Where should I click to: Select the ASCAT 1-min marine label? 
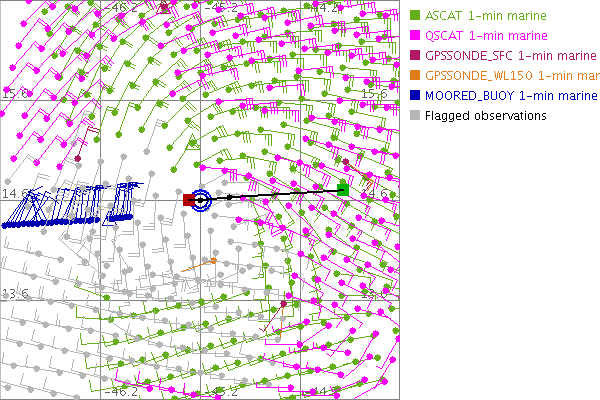(x=480, y=16)
